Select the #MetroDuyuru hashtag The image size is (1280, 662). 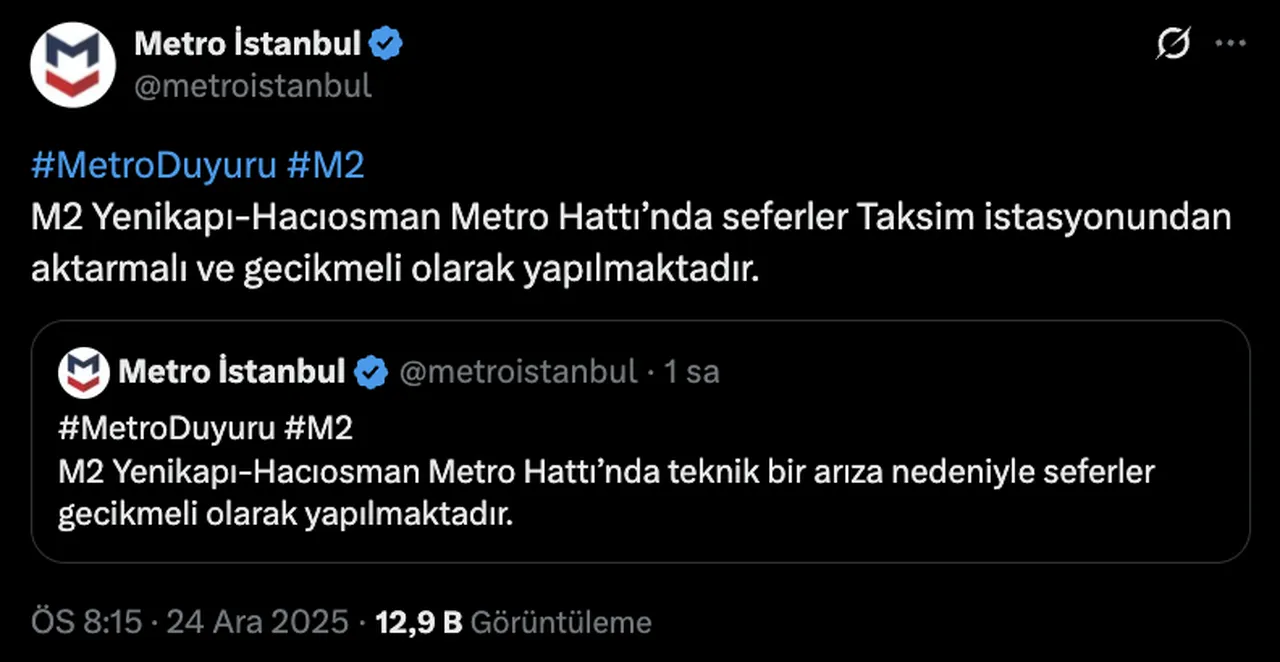[154, 165]
